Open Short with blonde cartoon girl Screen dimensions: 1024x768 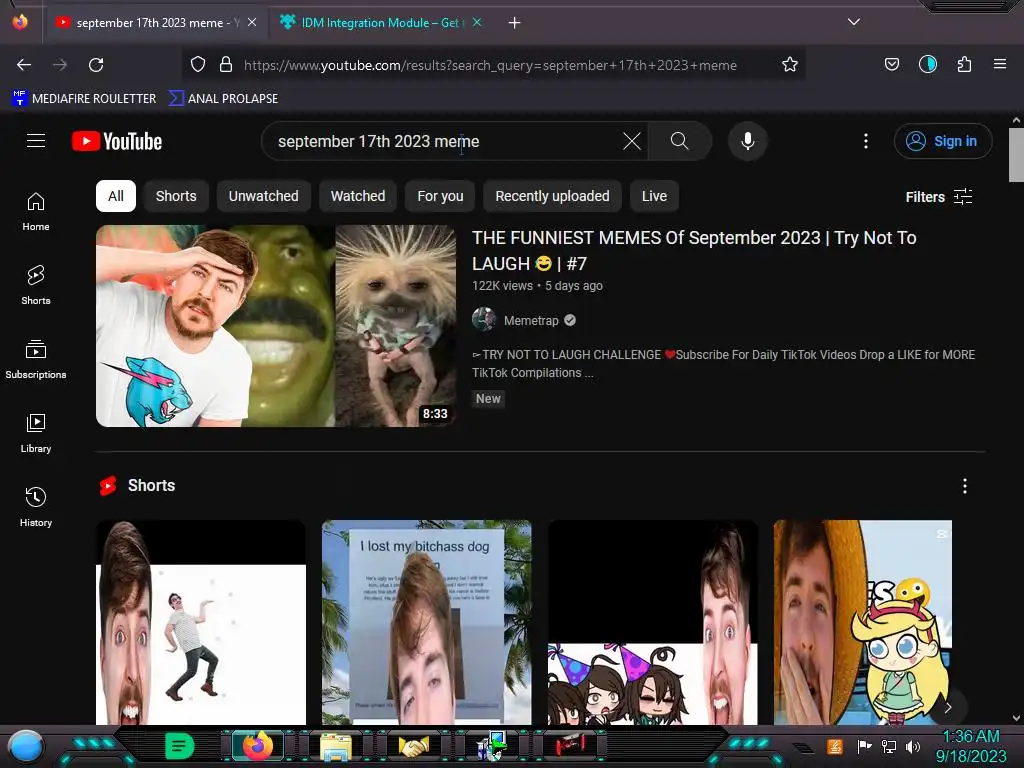[x=863, y=622]
